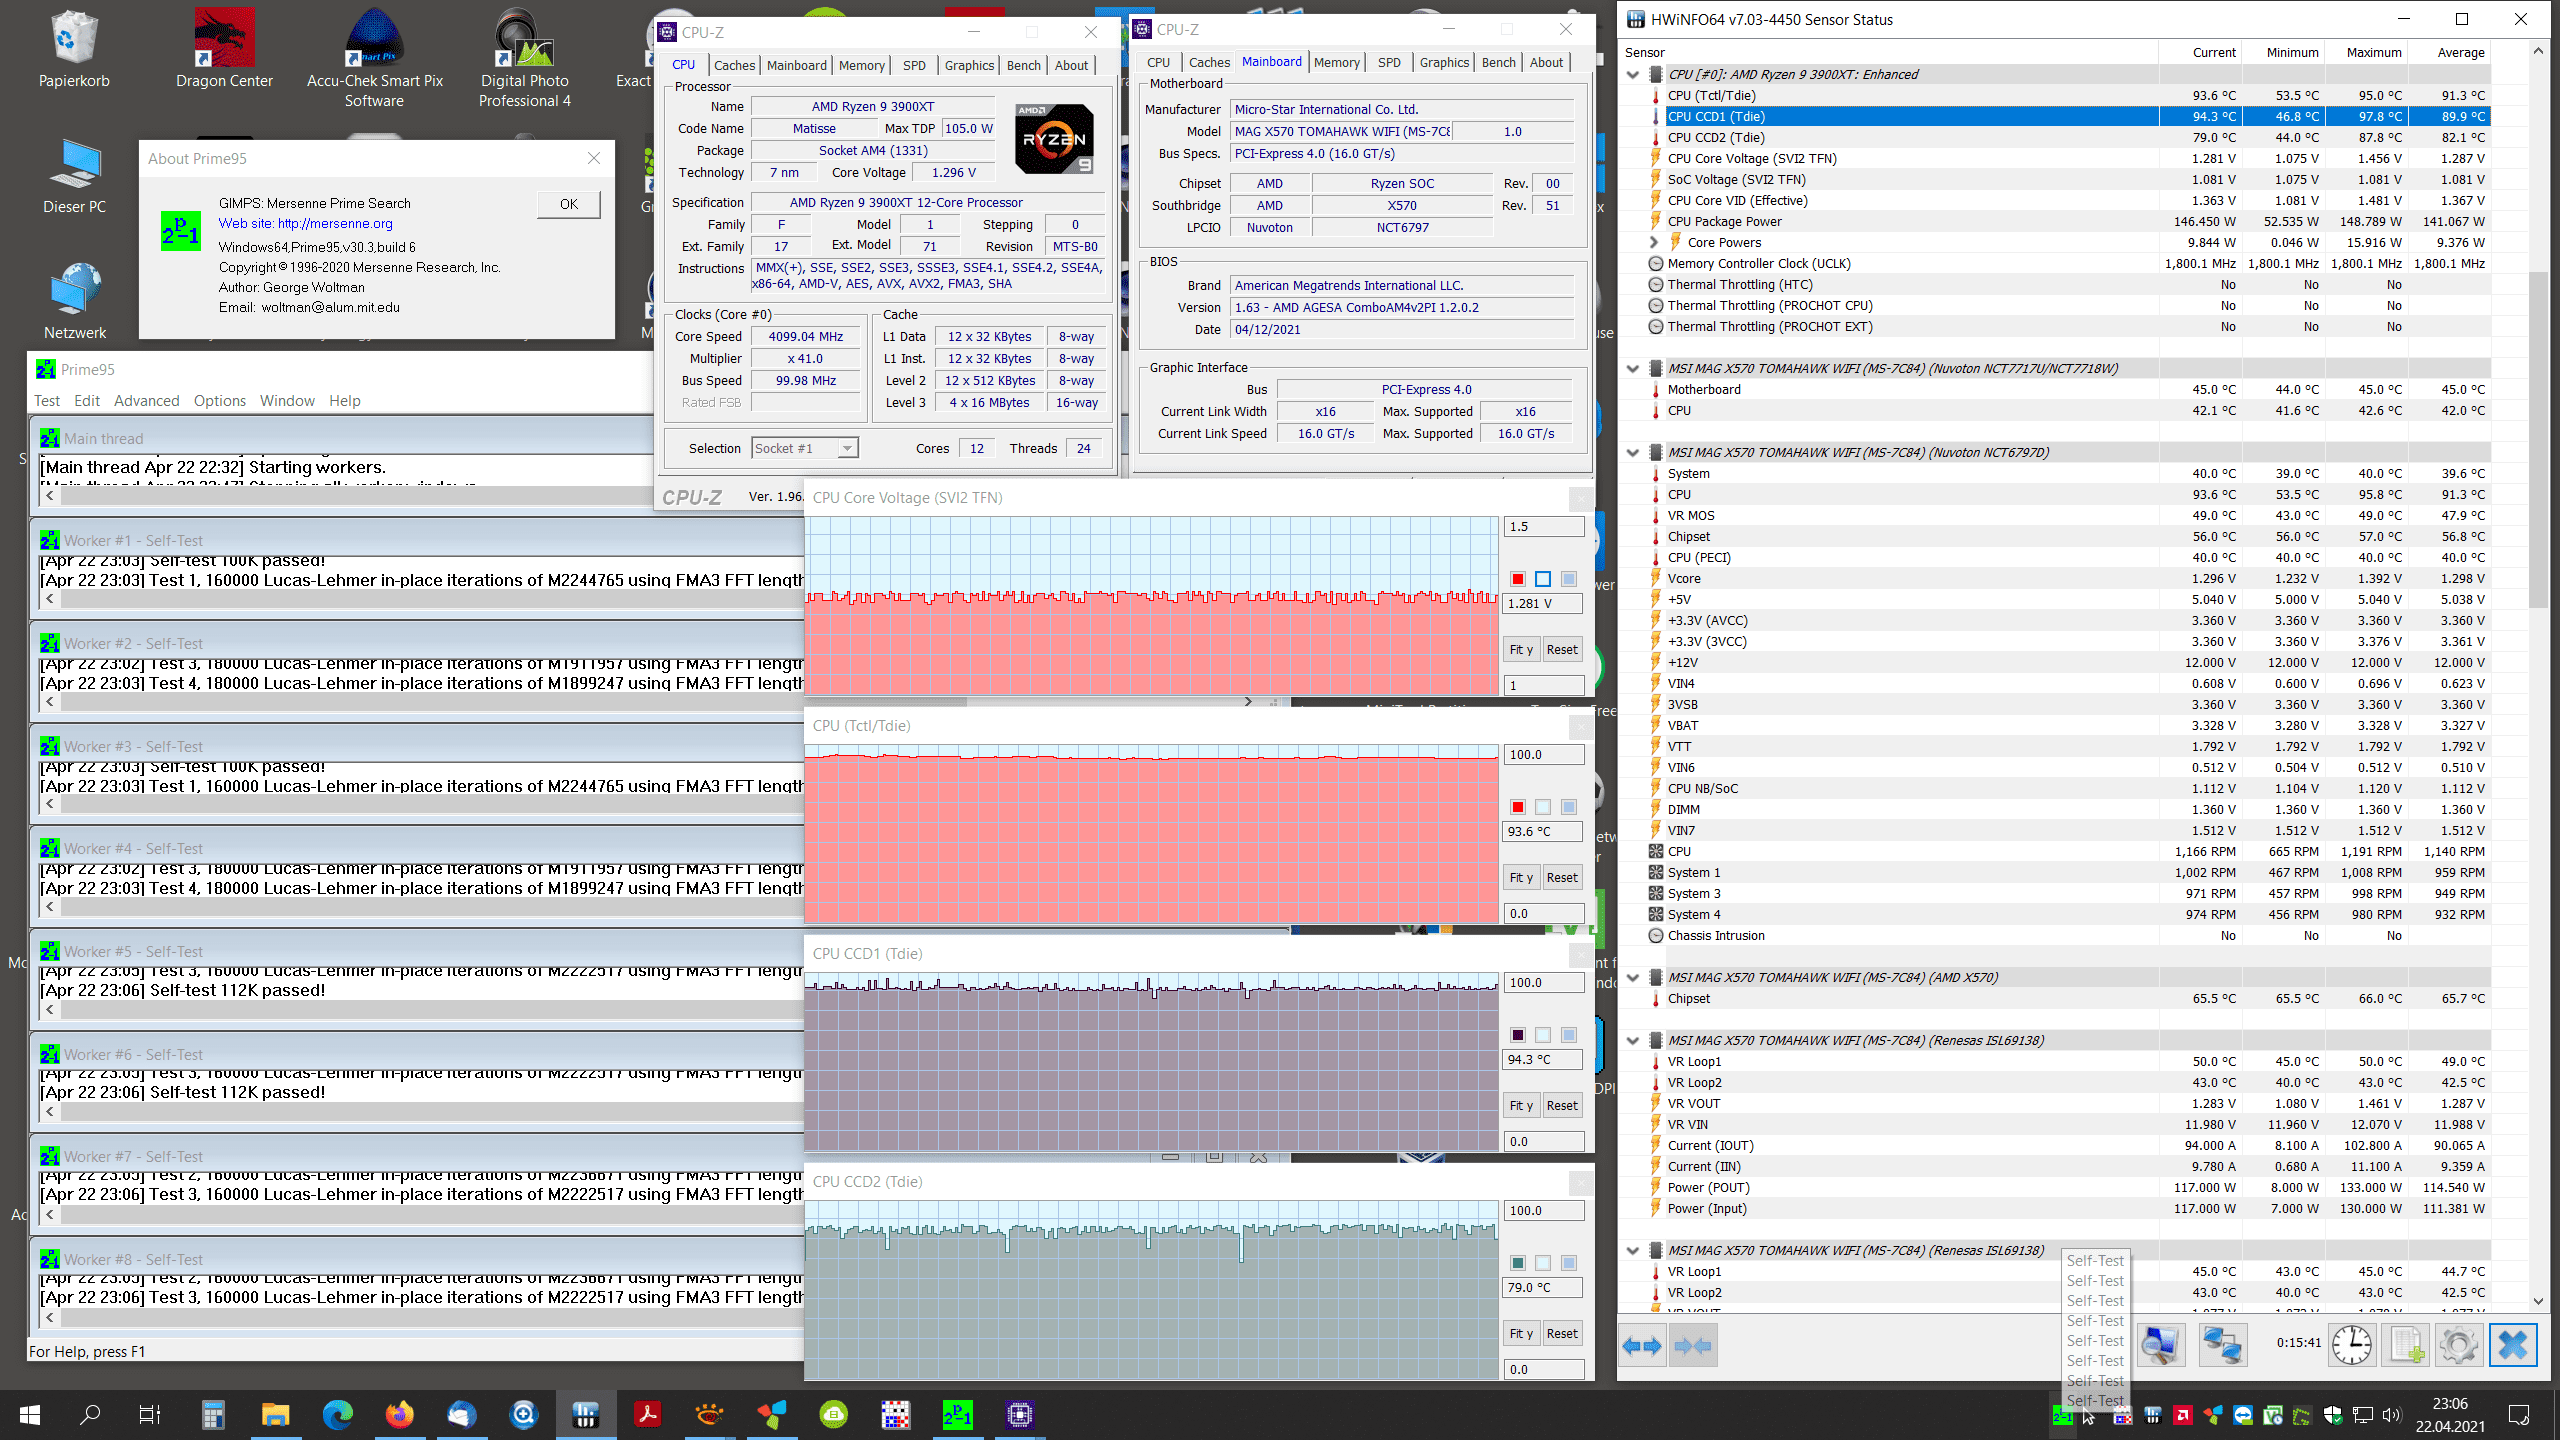Collapse AMD X570 chipset sensor group
Viewport: 2560px width, 1440px height.
[1633, 978]
